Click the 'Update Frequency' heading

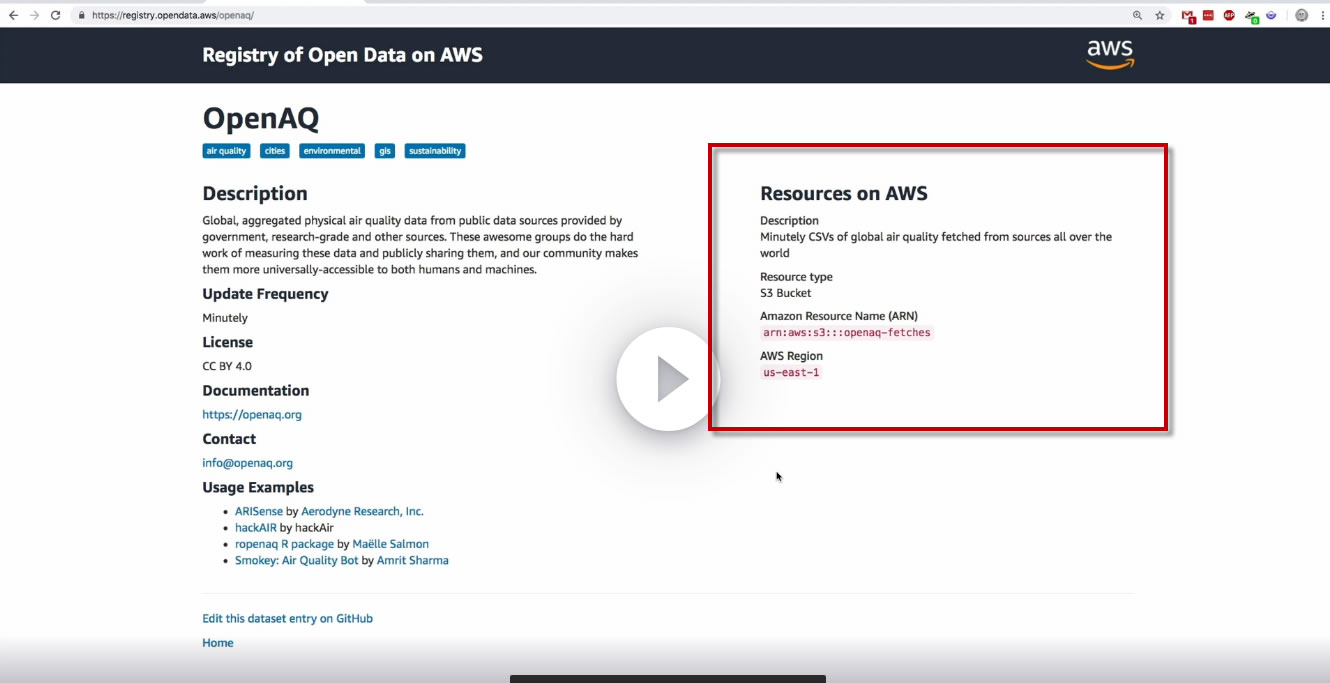coord(265,294)
